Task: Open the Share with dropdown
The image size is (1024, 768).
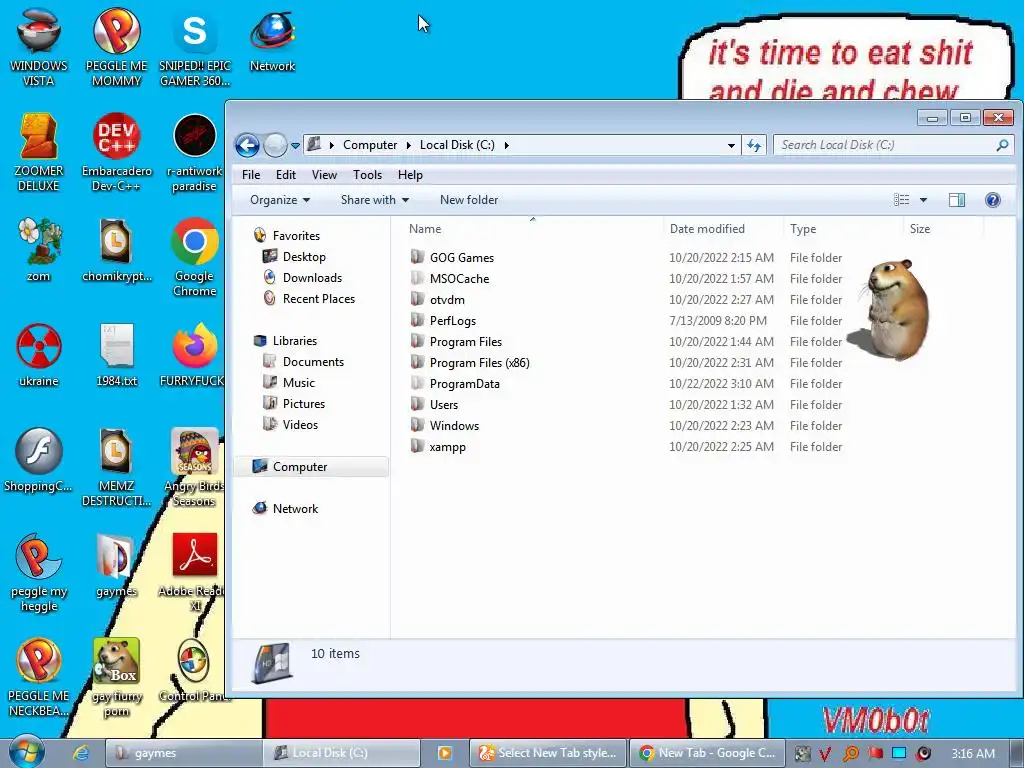Action: point(374,200)
